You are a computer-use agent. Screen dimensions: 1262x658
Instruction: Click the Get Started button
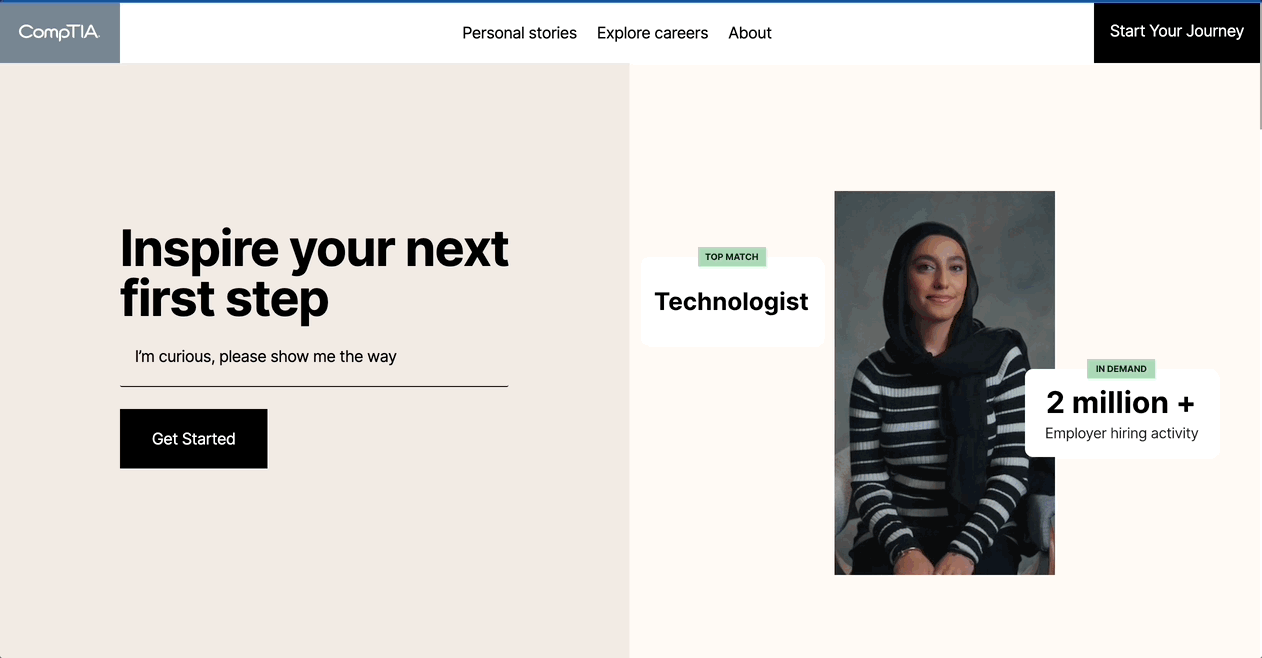tap(193, 438)
